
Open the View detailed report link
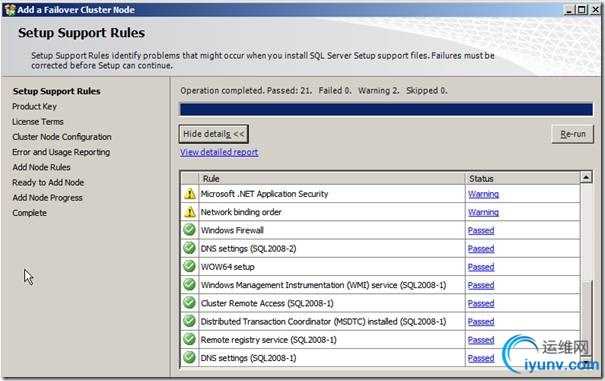point(219,152)
